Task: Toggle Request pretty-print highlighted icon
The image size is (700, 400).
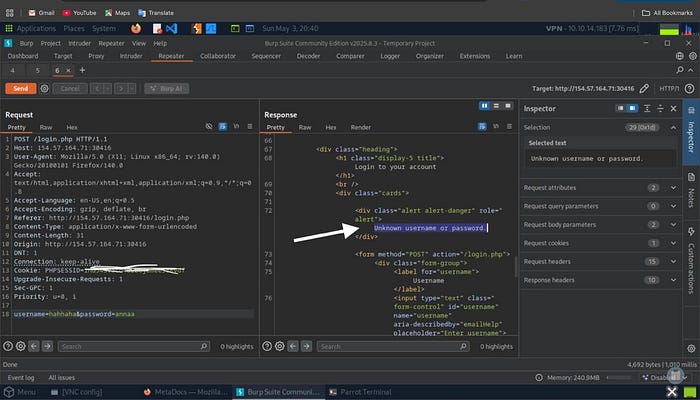Action: click(x=222, y=127)
